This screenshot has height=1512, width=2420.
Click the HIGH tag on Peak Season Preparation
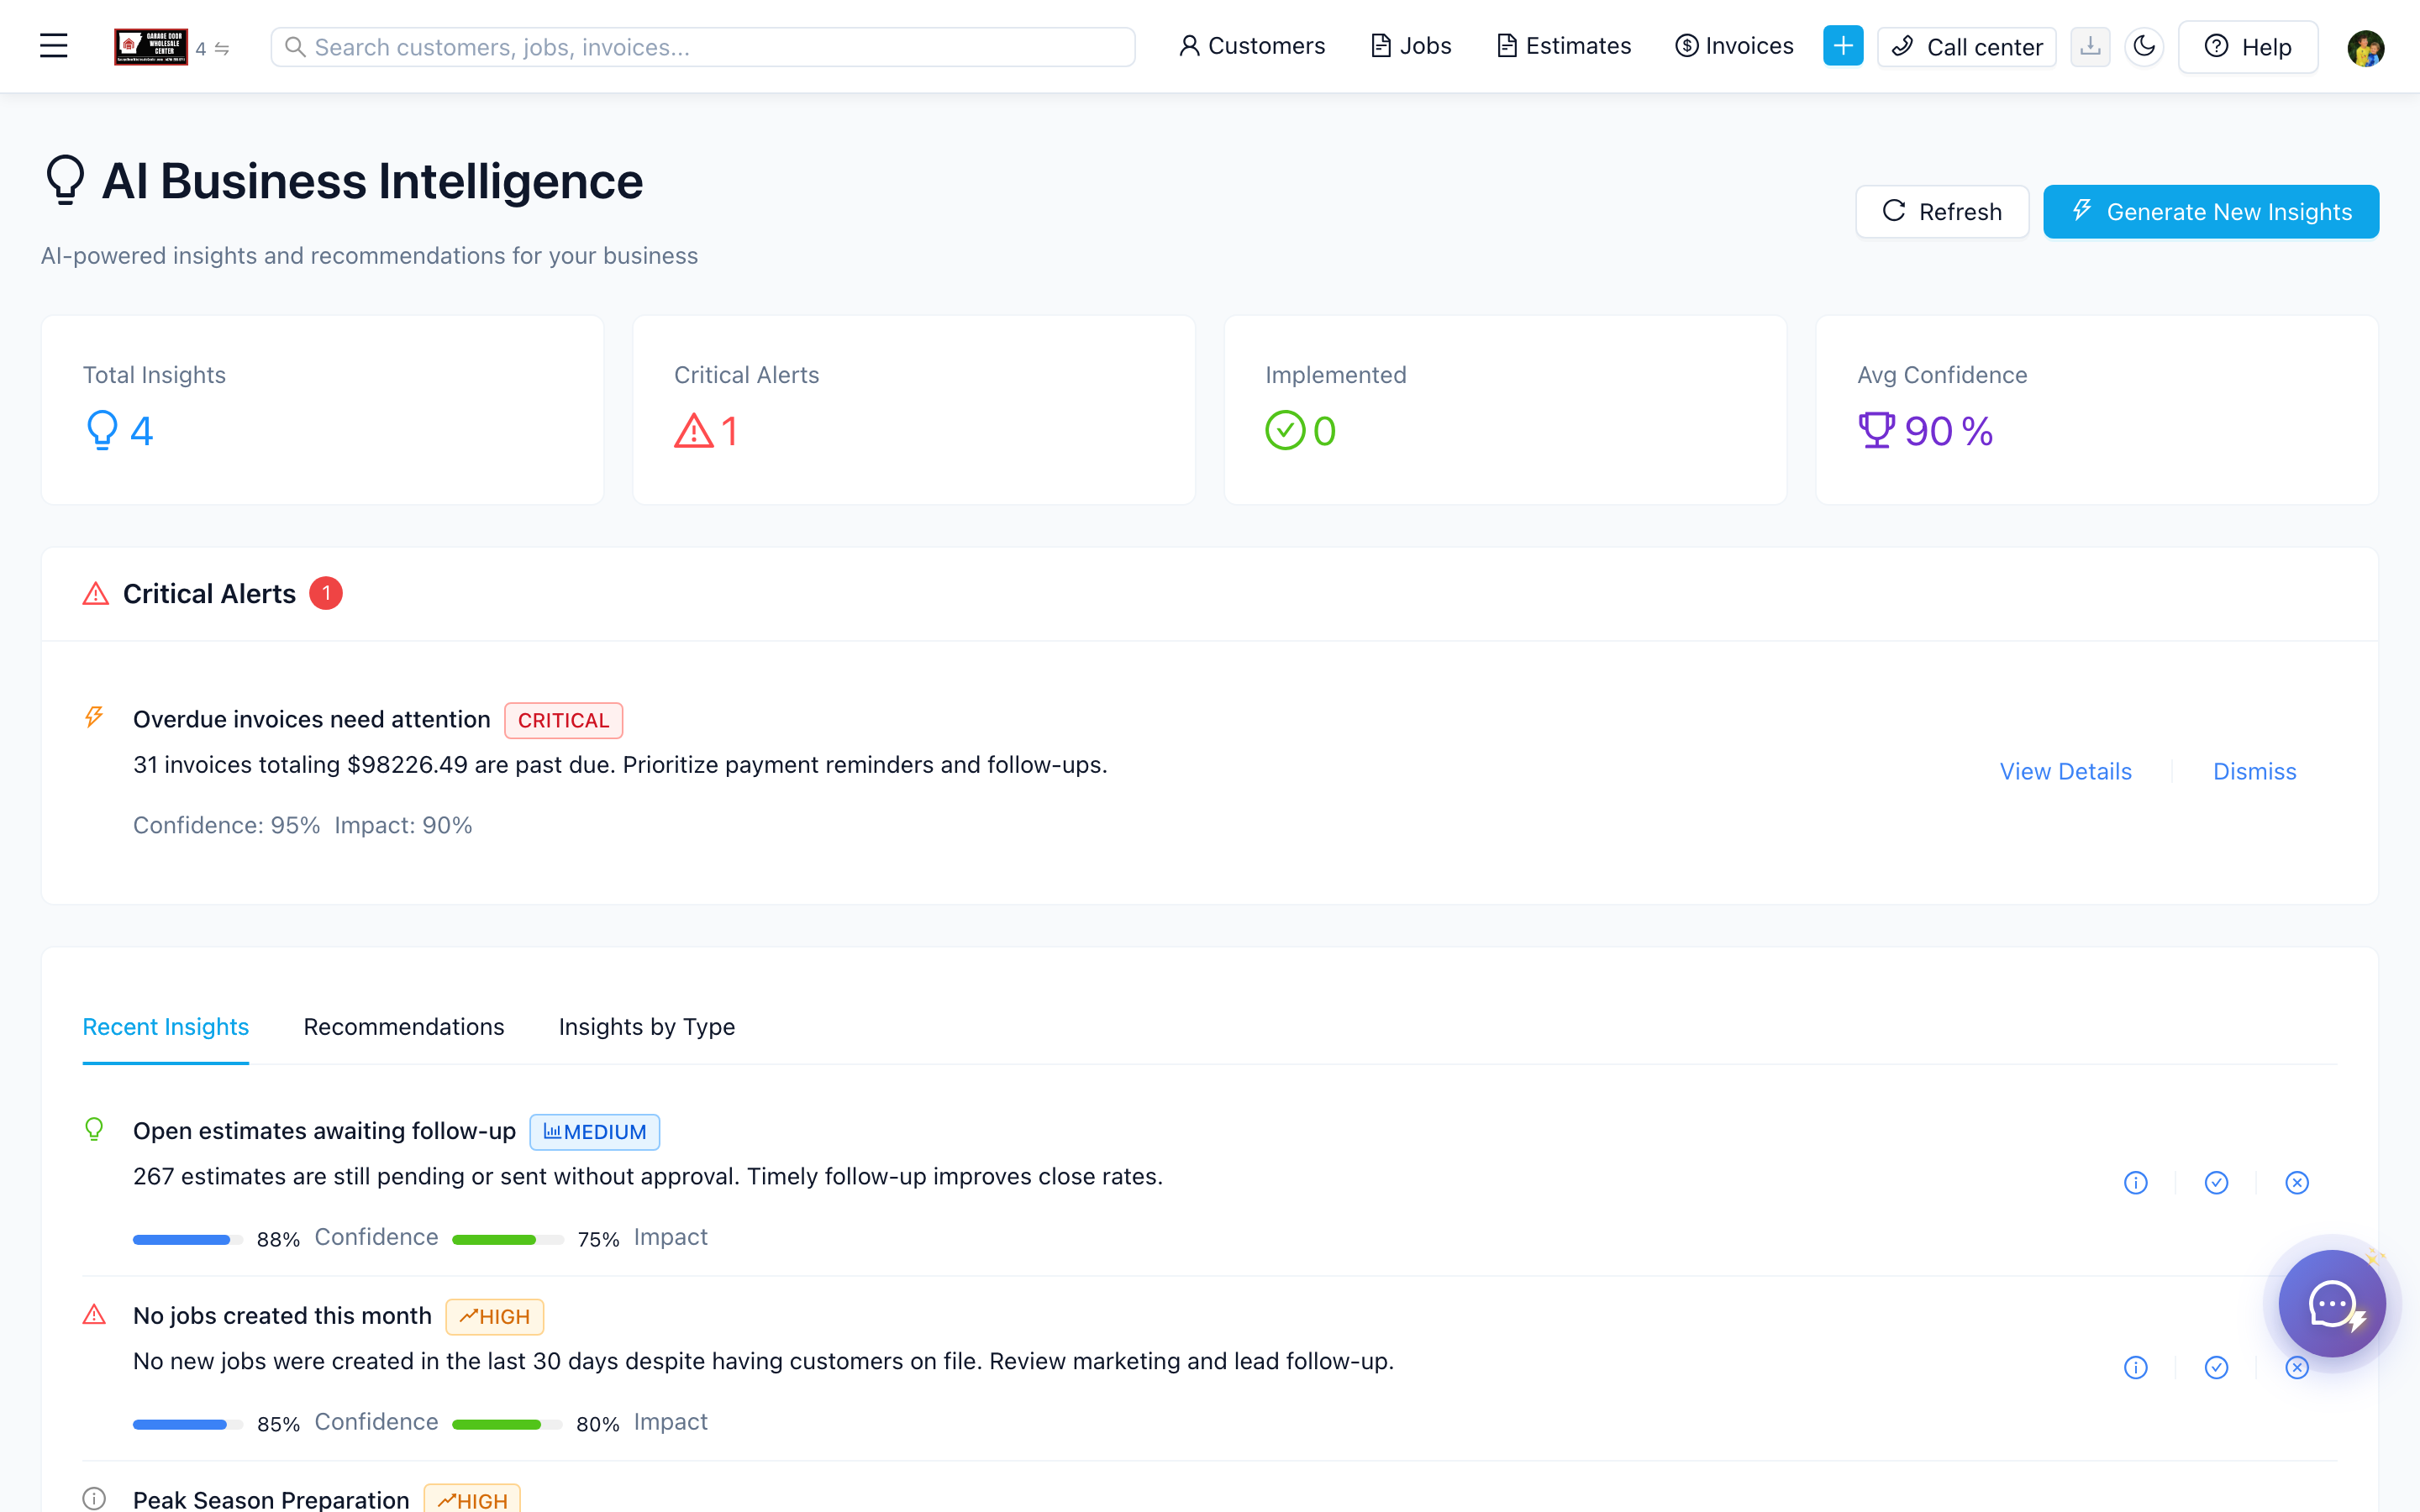(472, 1500)
